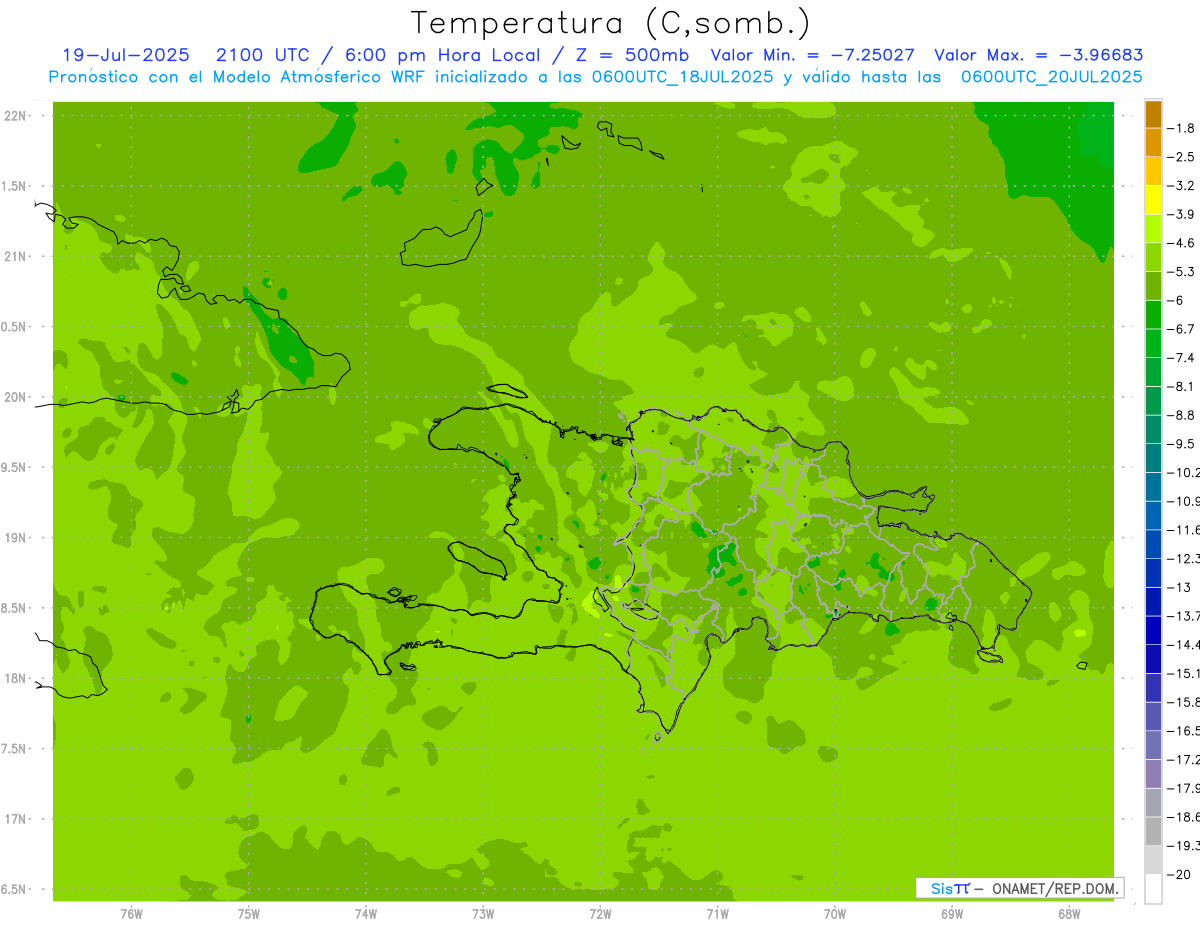
Task: Click the 'Valor Max. = -3.96683' readout
Action: [1039, 55]
